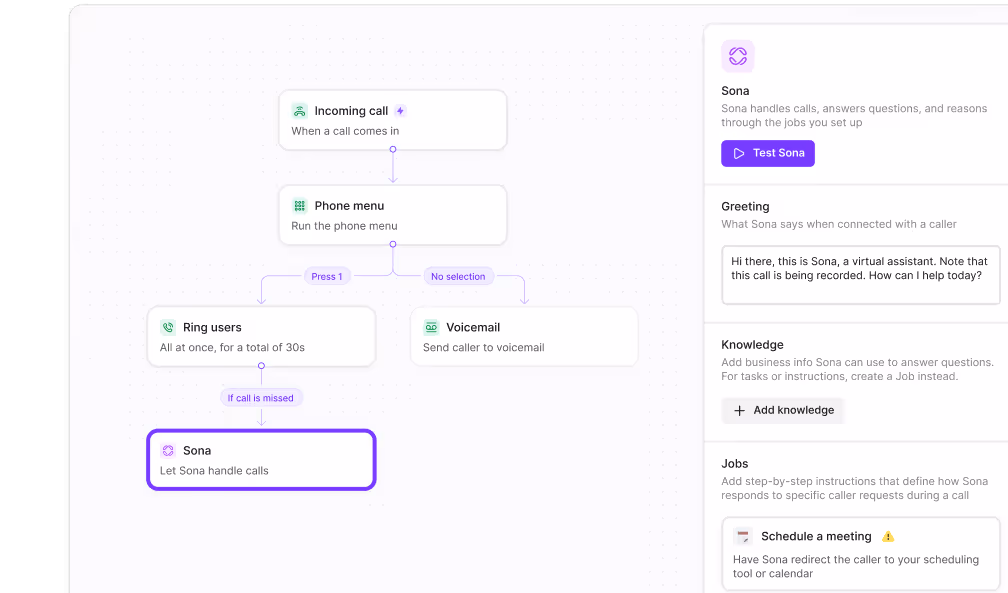Click the plus icon in Add knowledge
1008x593 pixels.
click(x=739, y=410)
